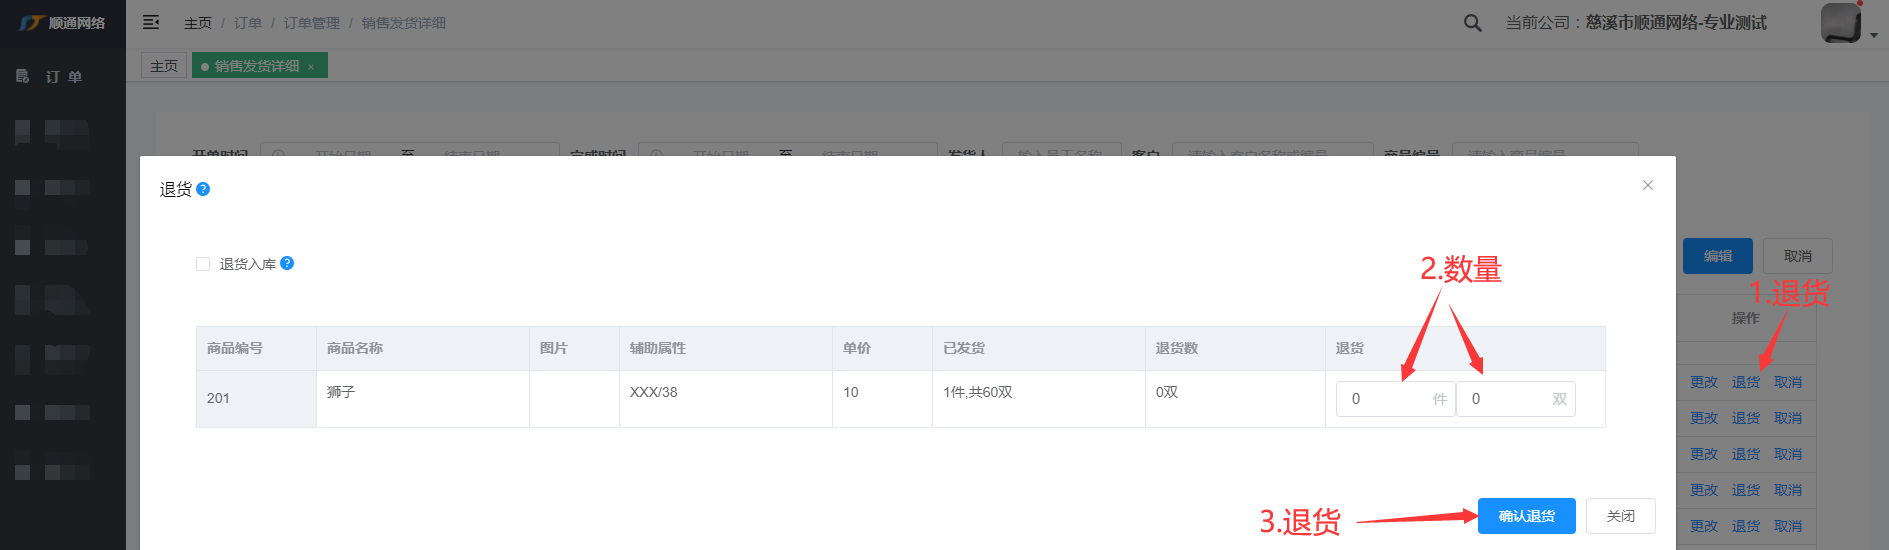Switch to the 主页 tab
This screenshot has width=1889, height=550.
164,66
